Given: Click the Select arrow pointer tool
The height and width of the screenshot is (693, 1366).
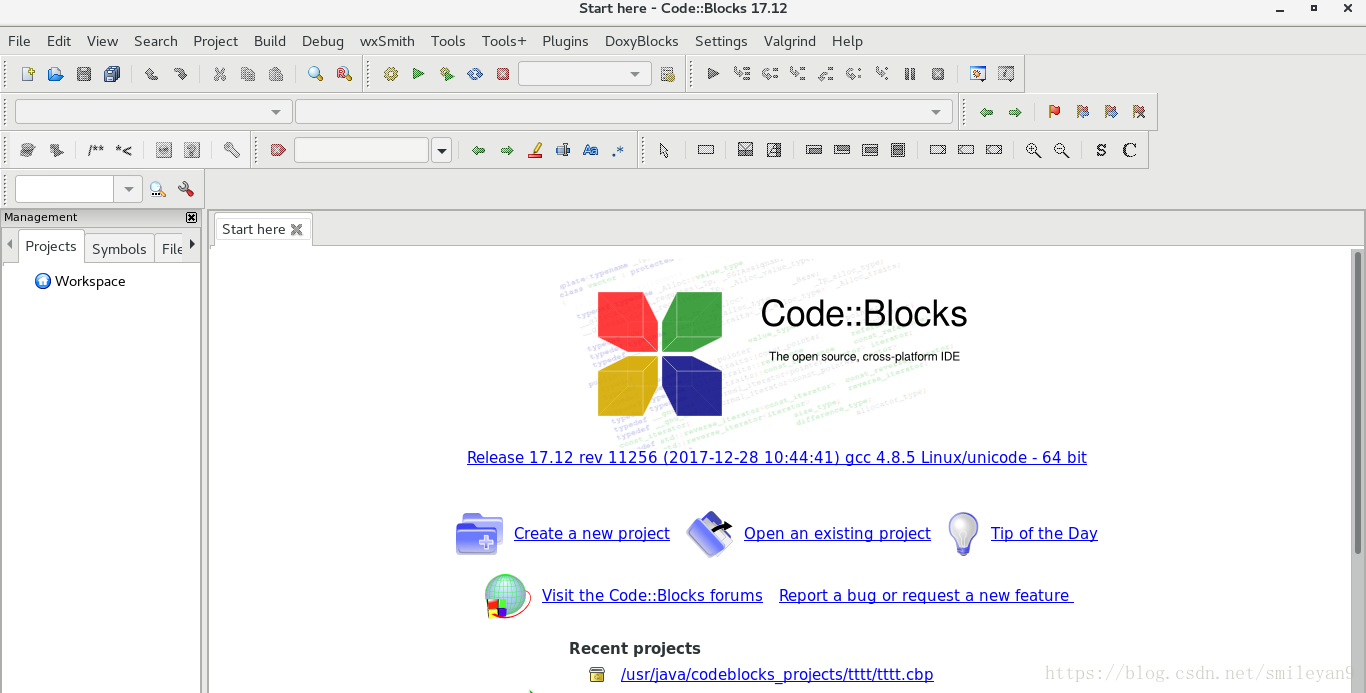Looking at the screenshot, I should tap(664, 150).
